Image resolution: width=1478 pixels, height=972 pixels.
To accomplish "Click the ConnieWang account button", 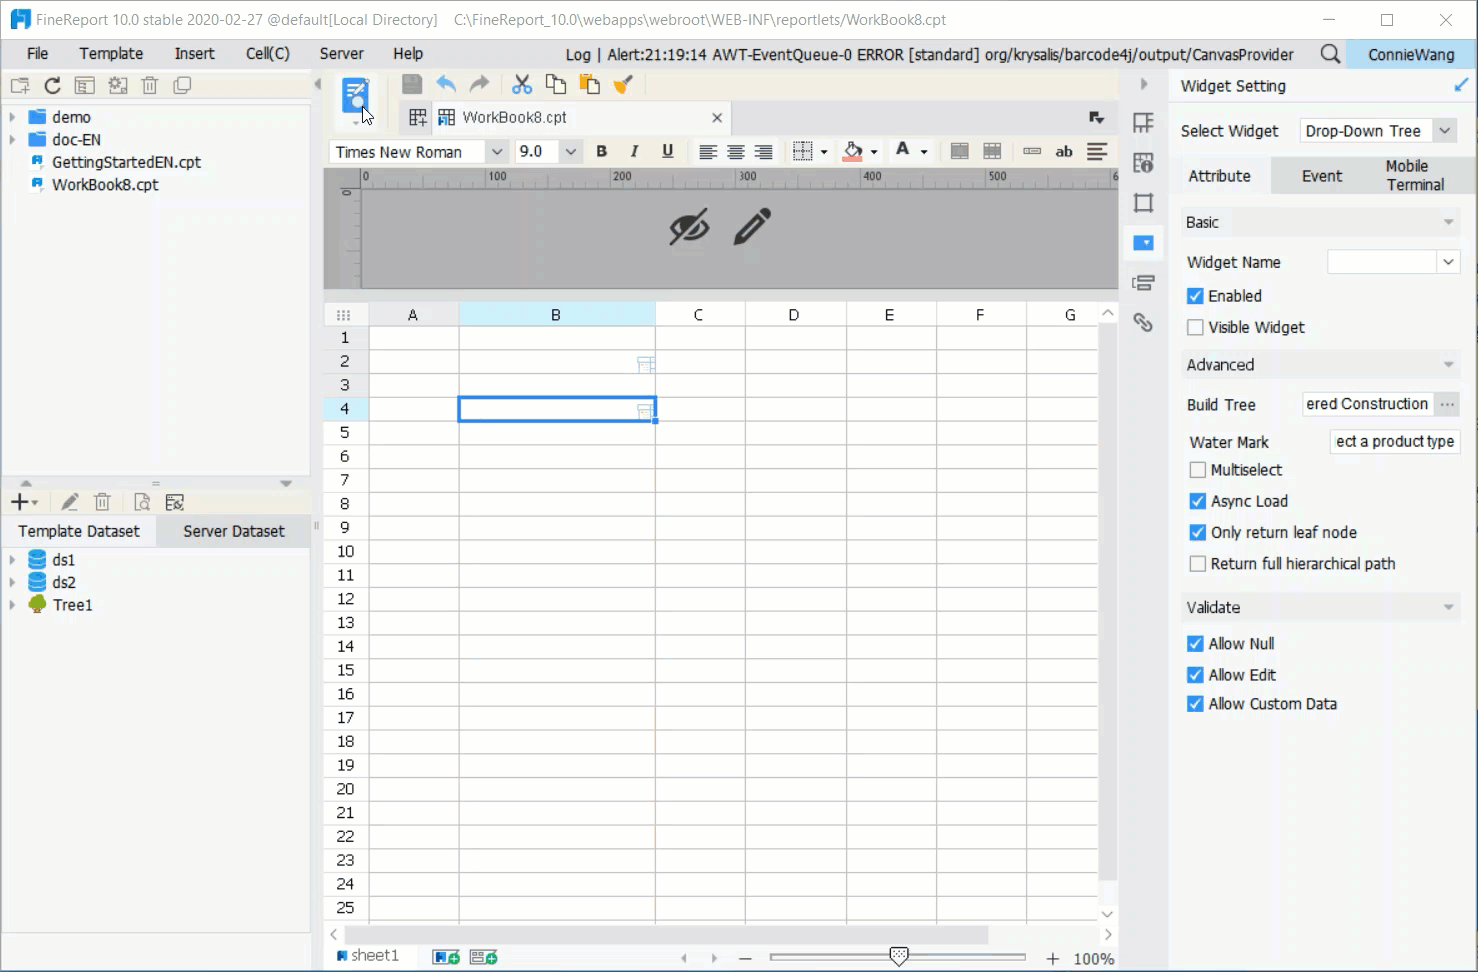I will [x=1410, y=53].
